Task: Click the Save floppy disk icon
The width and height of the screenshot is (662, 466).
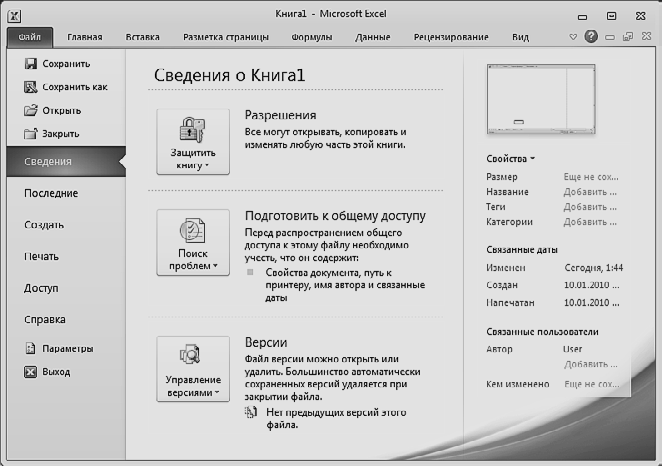Action: coord(30,64)
